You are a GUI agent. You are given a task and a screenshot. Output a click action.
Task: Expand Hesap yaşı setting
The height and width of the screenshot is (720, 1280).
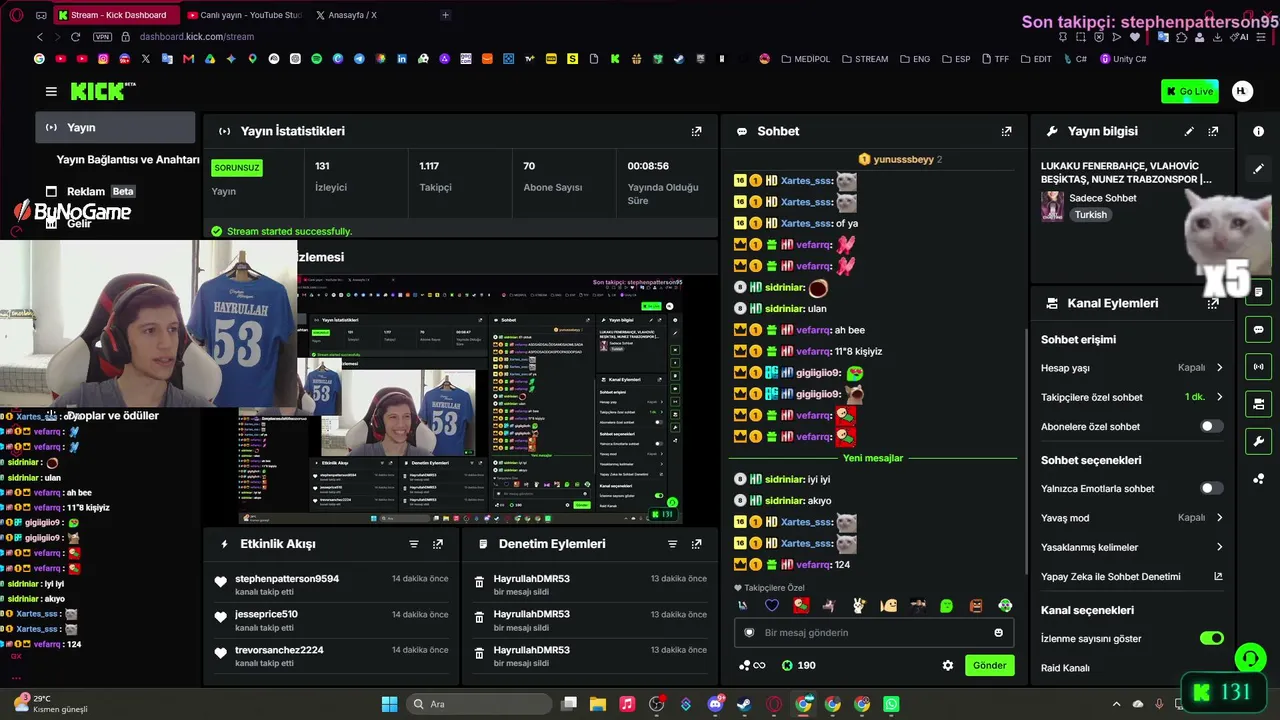[x=1132, y=368]
